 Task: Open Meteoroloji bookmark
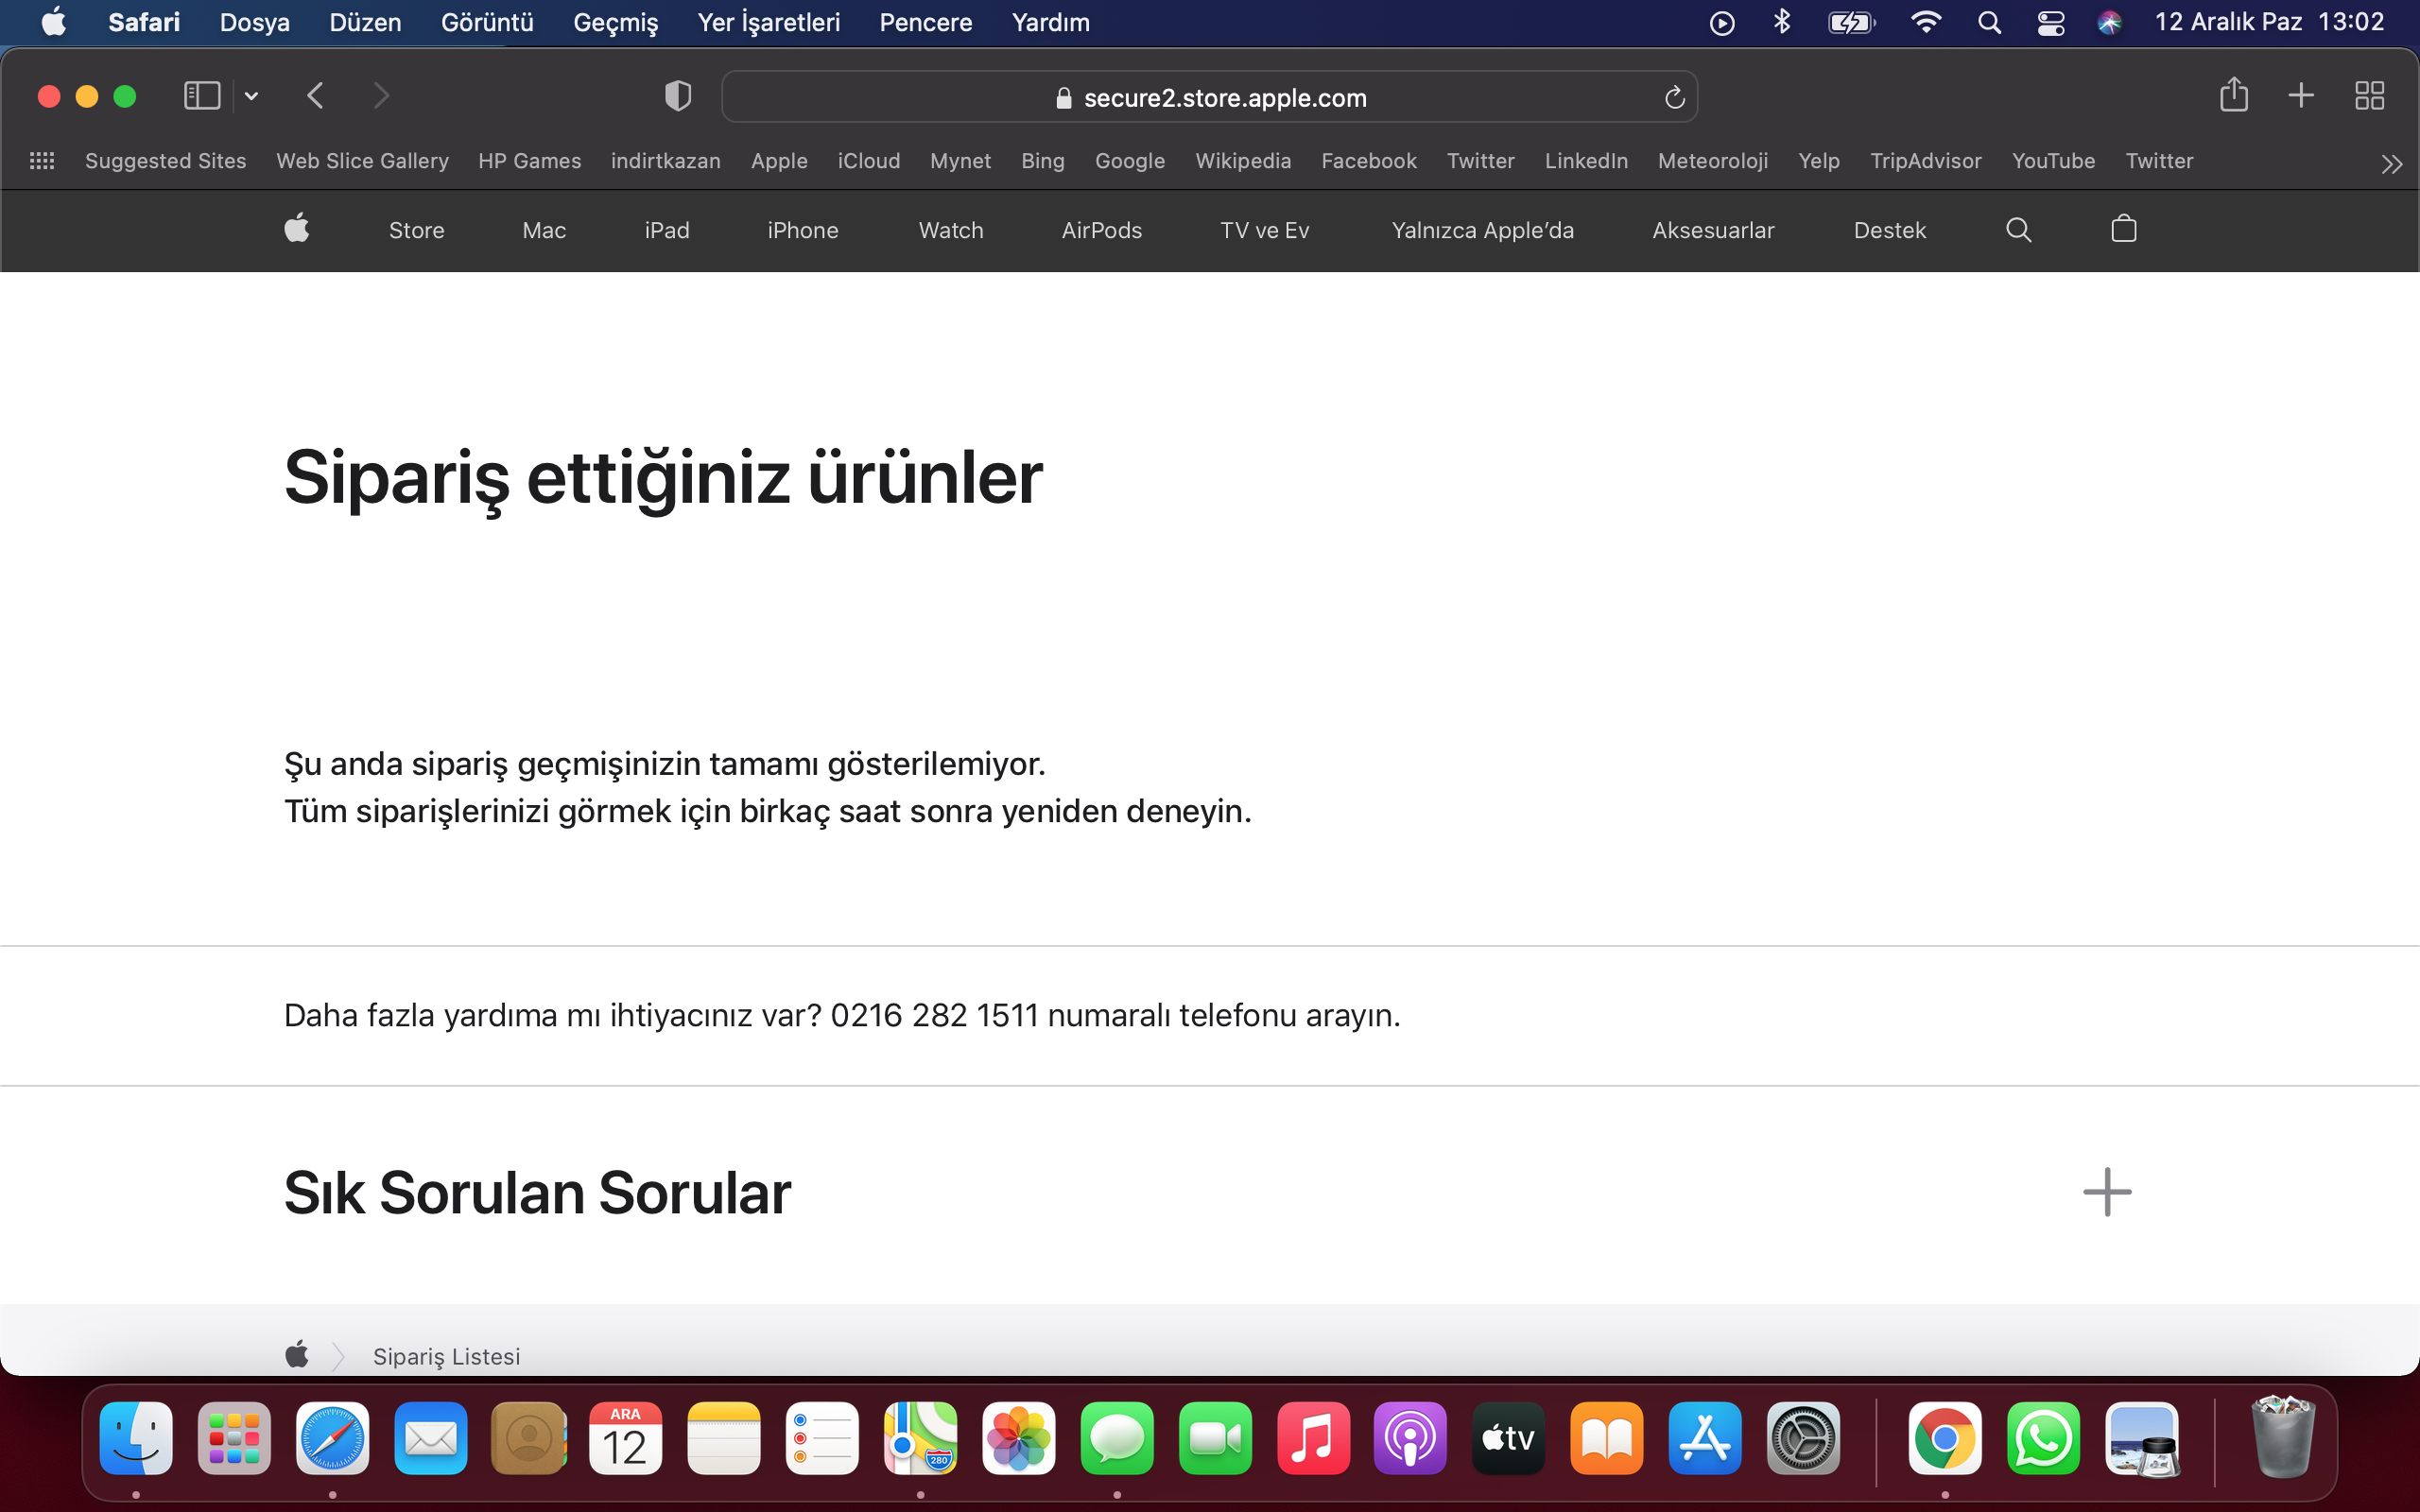(1712, 161)
